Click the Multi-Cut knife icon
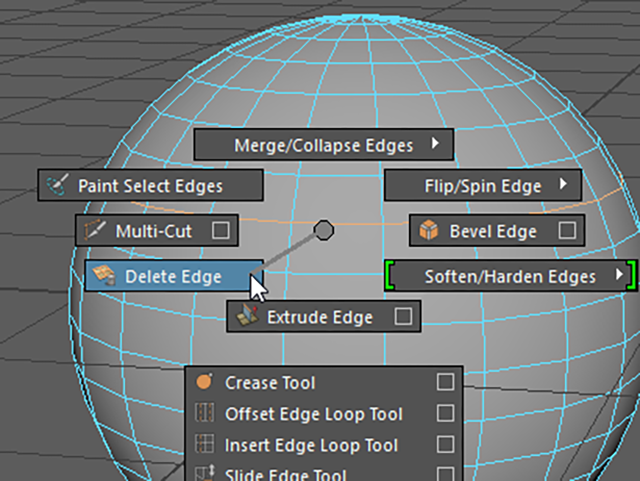The width and height of the screenshot is (640, 481). coord(95,230)
